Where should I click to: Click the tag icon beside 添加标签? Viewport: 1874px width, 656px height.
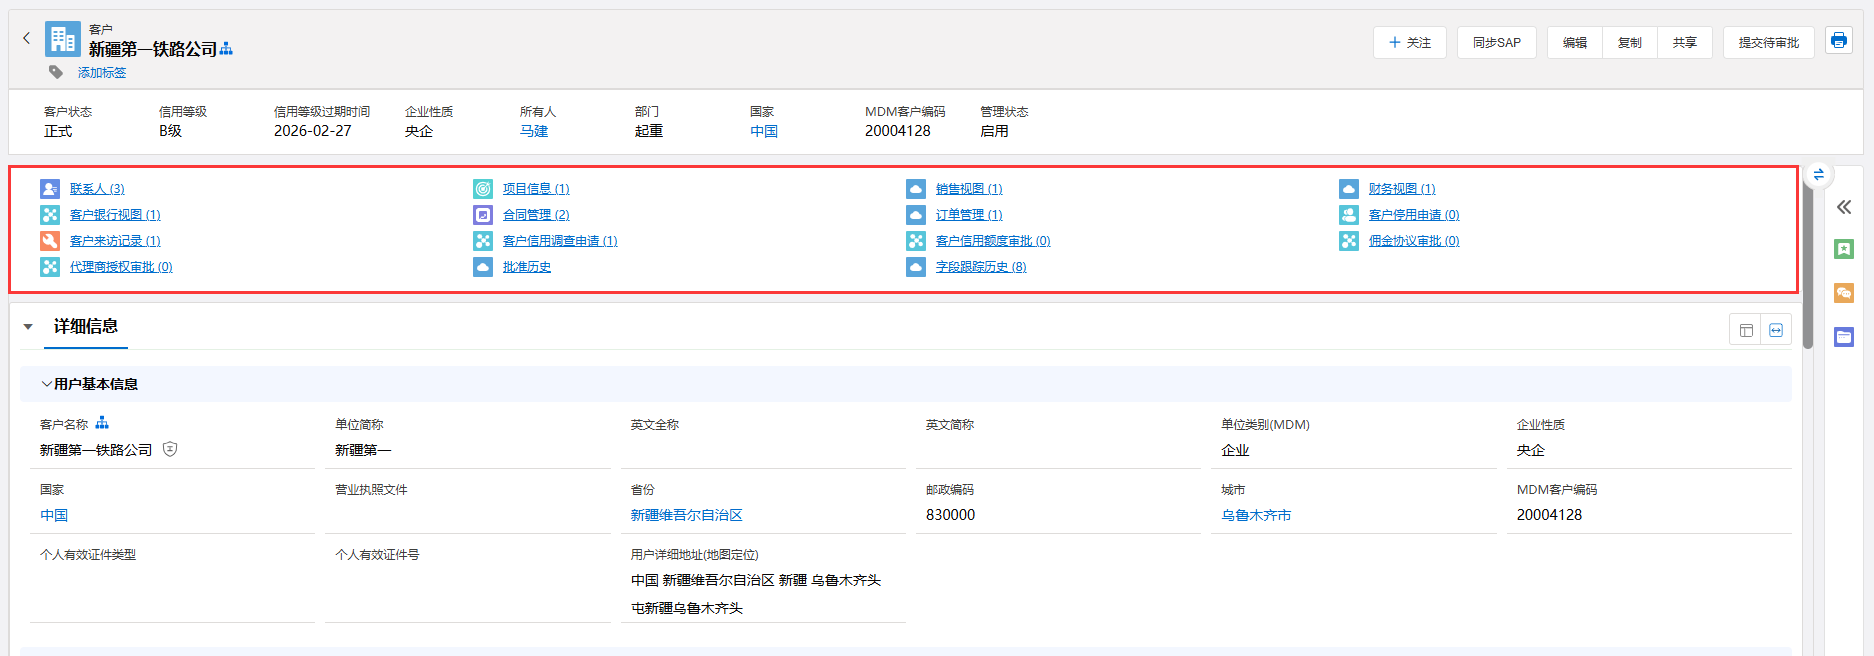click(56, 72)
